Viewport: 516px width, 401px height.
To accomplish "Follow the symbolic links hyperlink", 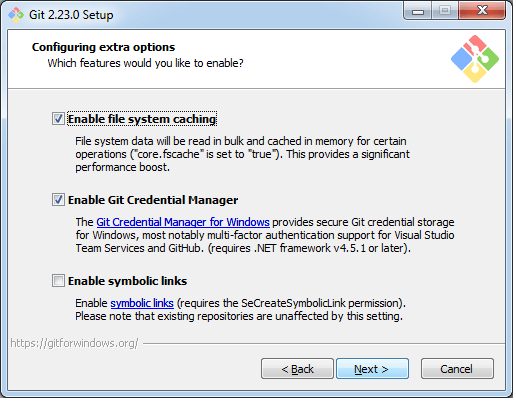I will (142, 303).
